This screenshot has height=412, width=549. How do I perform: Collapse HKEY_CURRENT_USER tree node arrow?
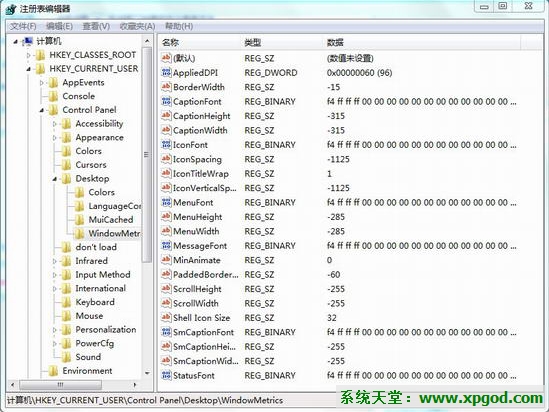(x=29, y=69)
